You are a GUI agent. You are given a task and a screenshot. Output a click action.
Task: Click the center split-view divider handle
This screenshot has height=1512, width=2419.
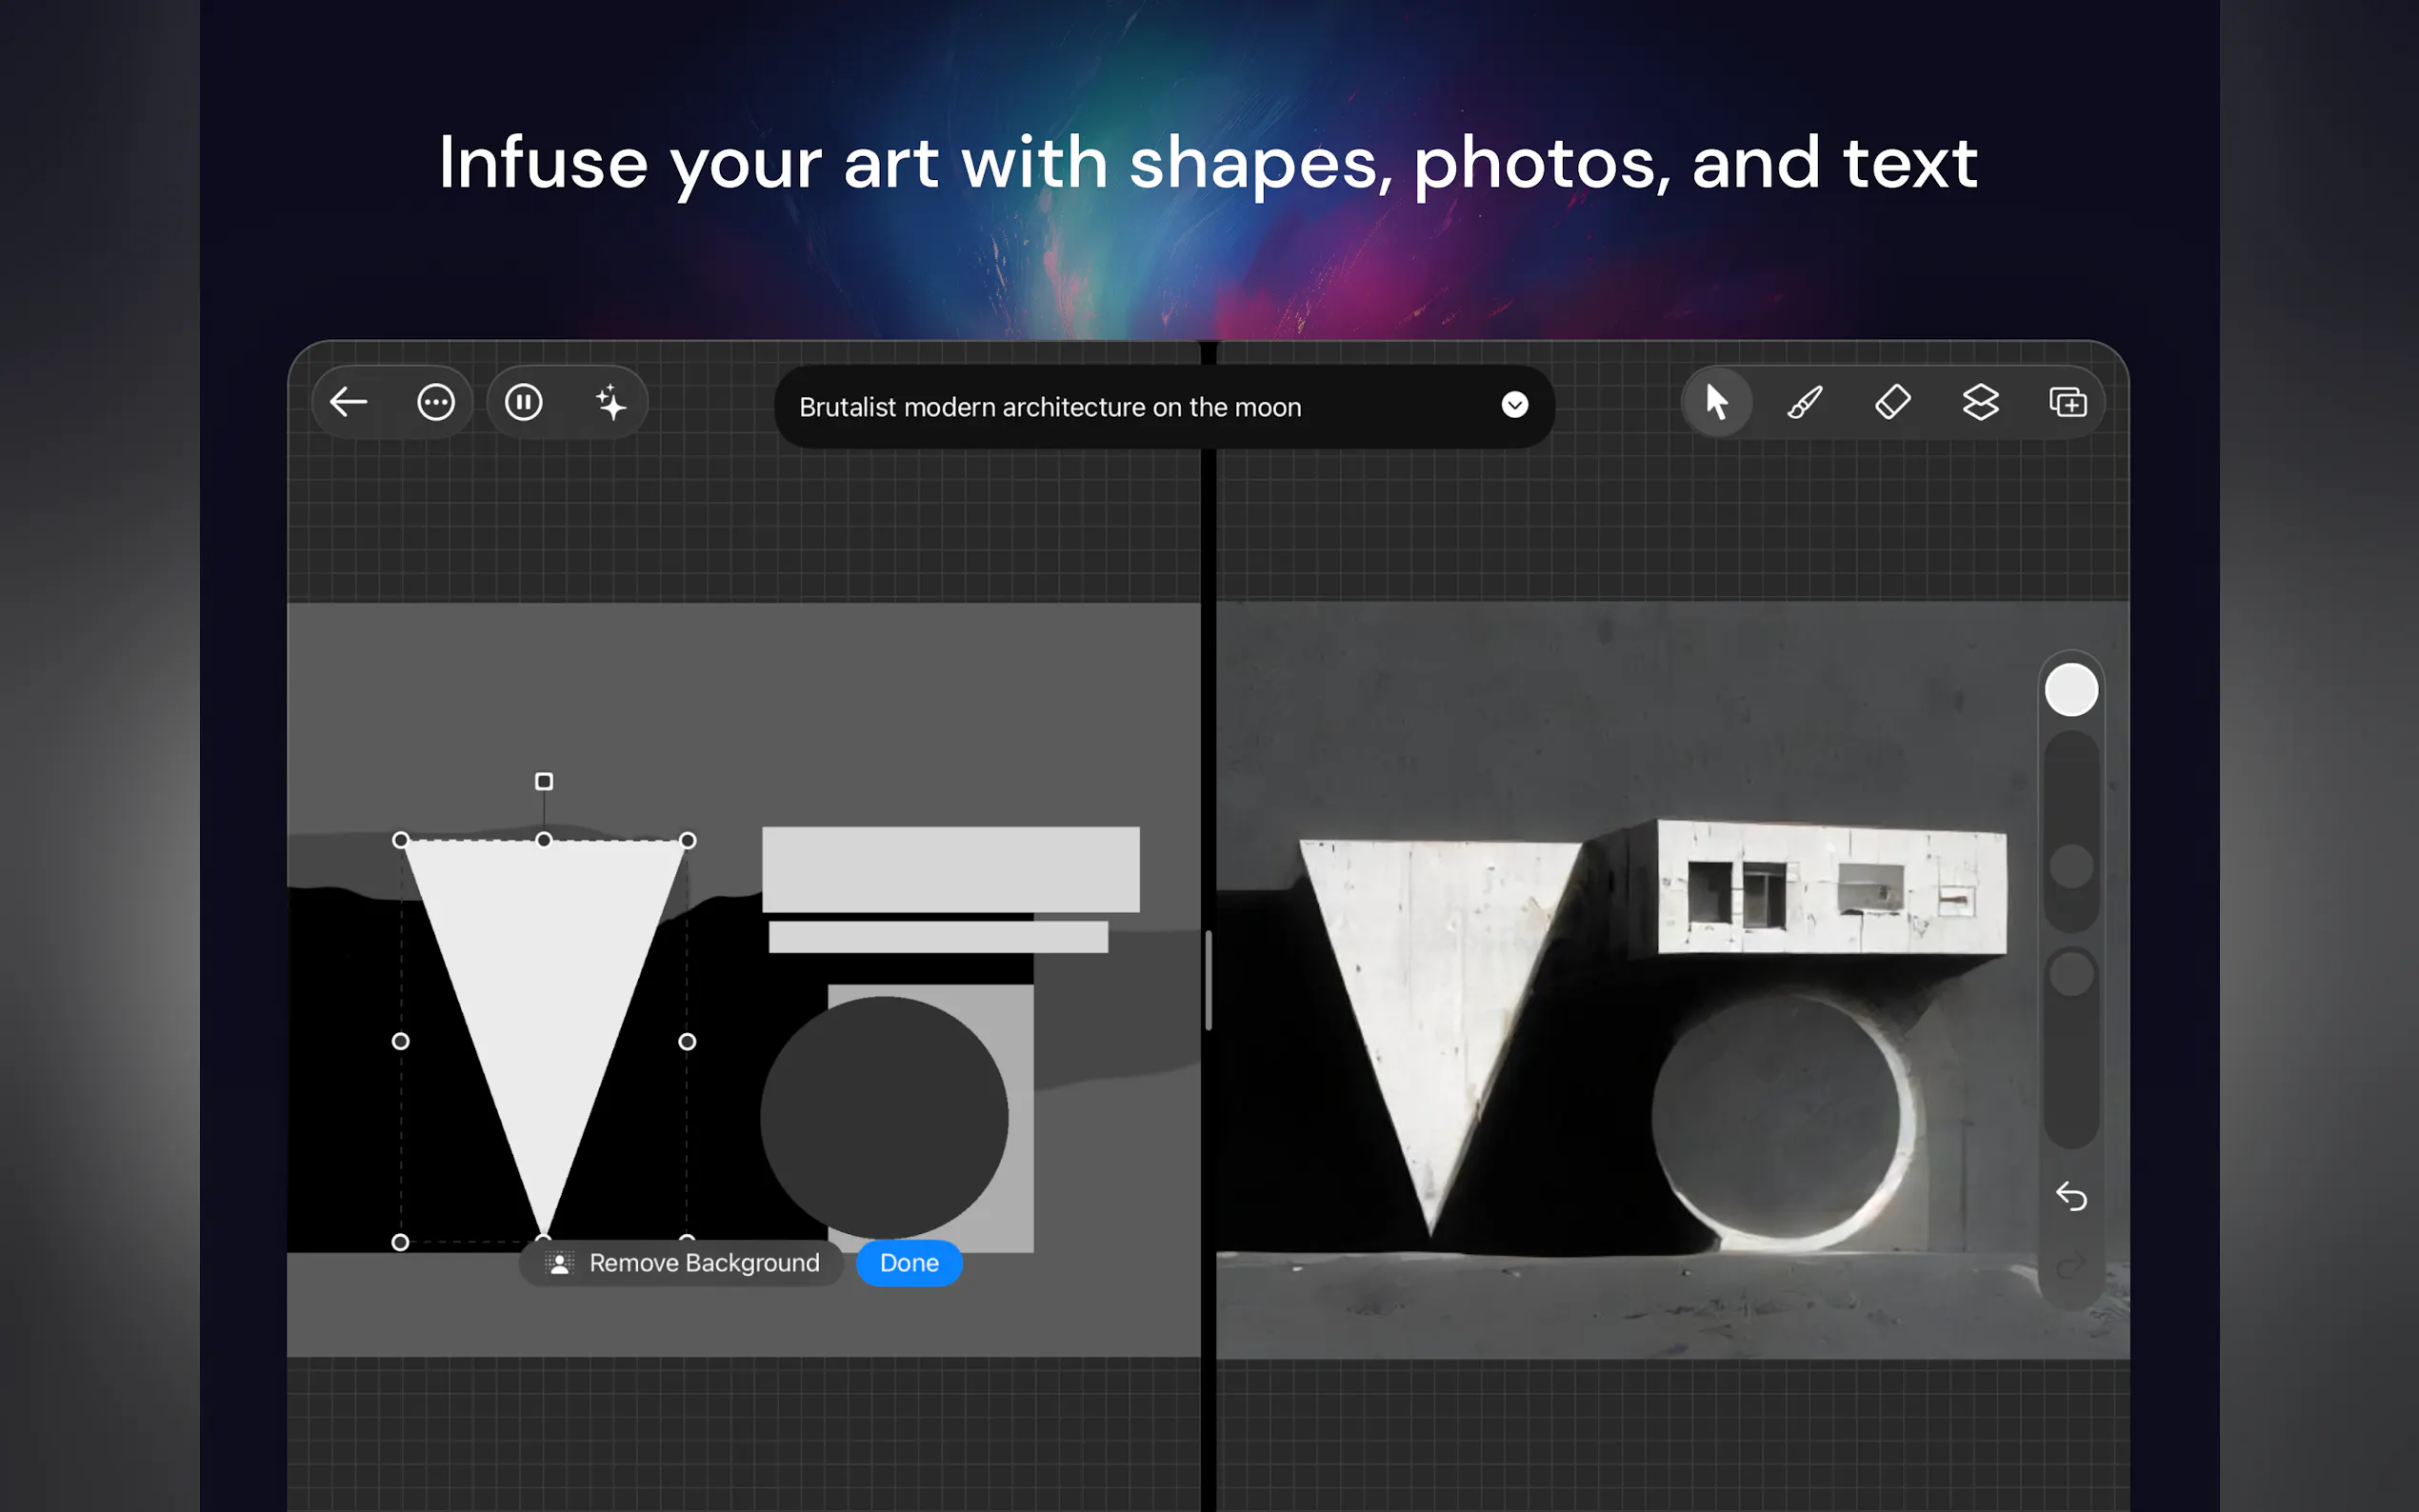(1208, 980)
